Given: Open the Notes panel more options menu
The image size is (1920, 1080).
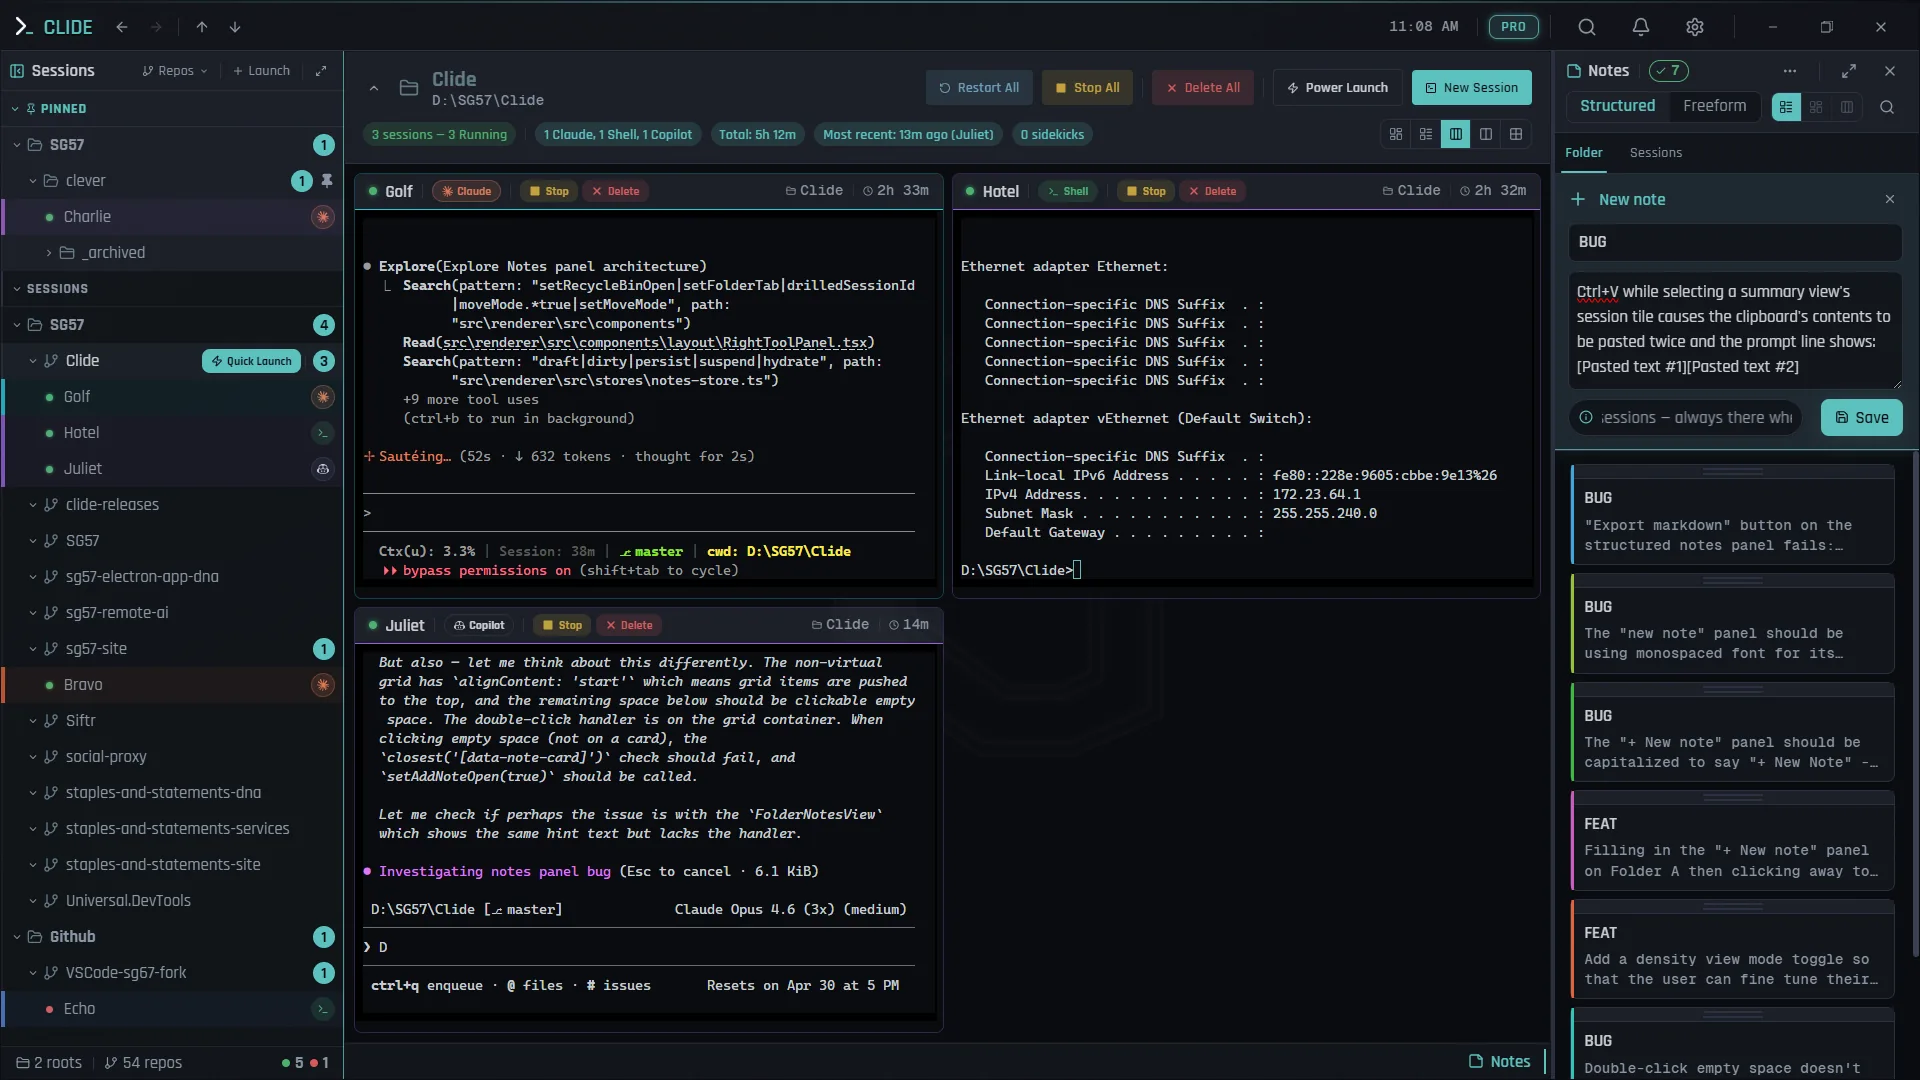Looking at the screenshot, I should (1790, 71).
